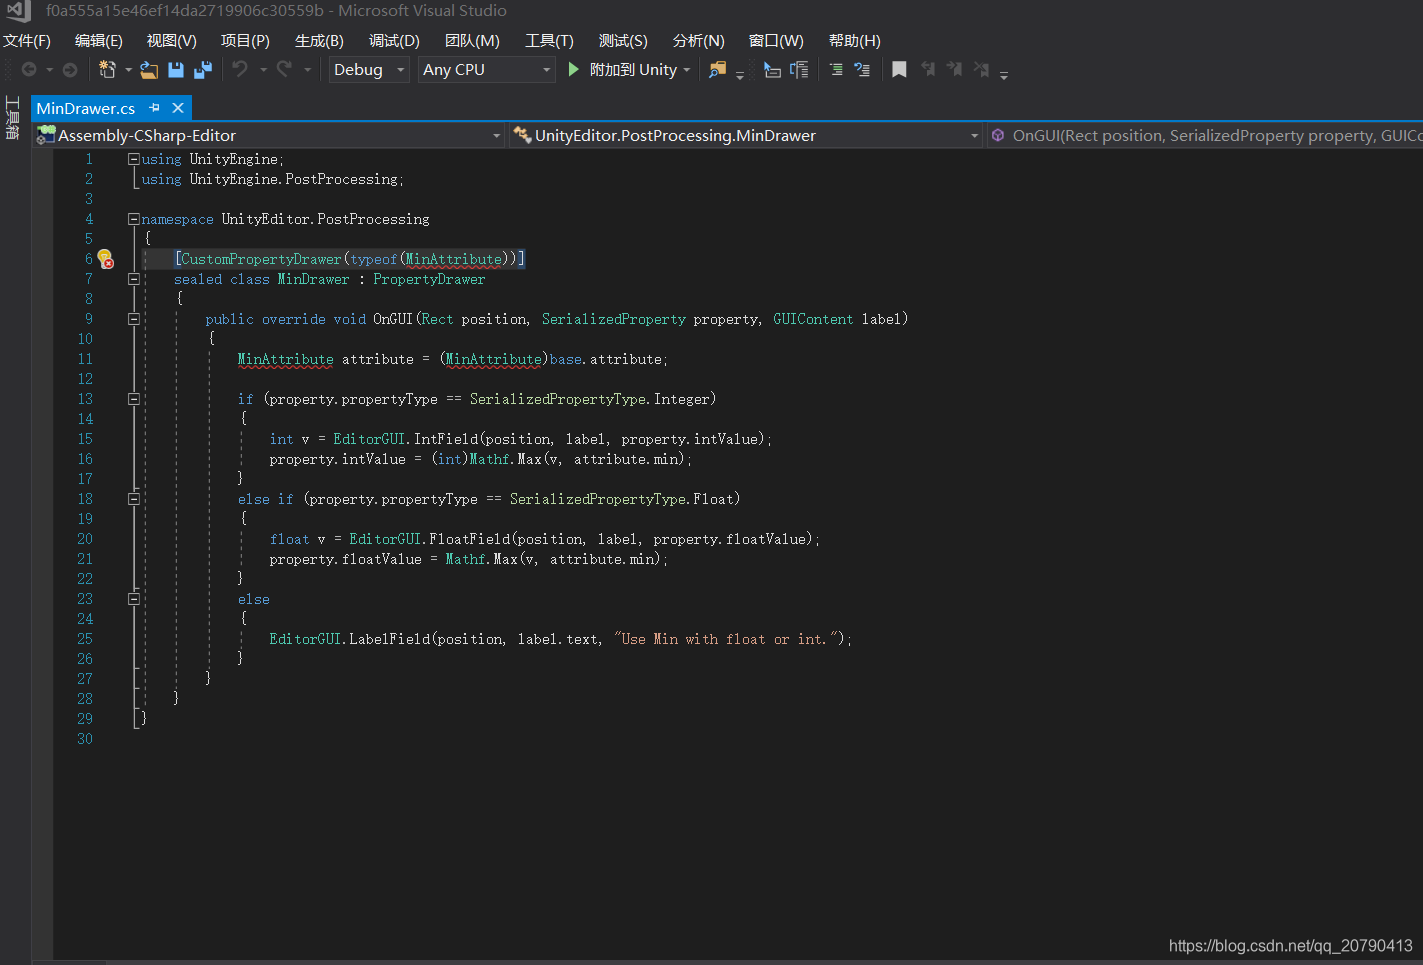Open the 项目(P) menu

click(x=245, y=41)
